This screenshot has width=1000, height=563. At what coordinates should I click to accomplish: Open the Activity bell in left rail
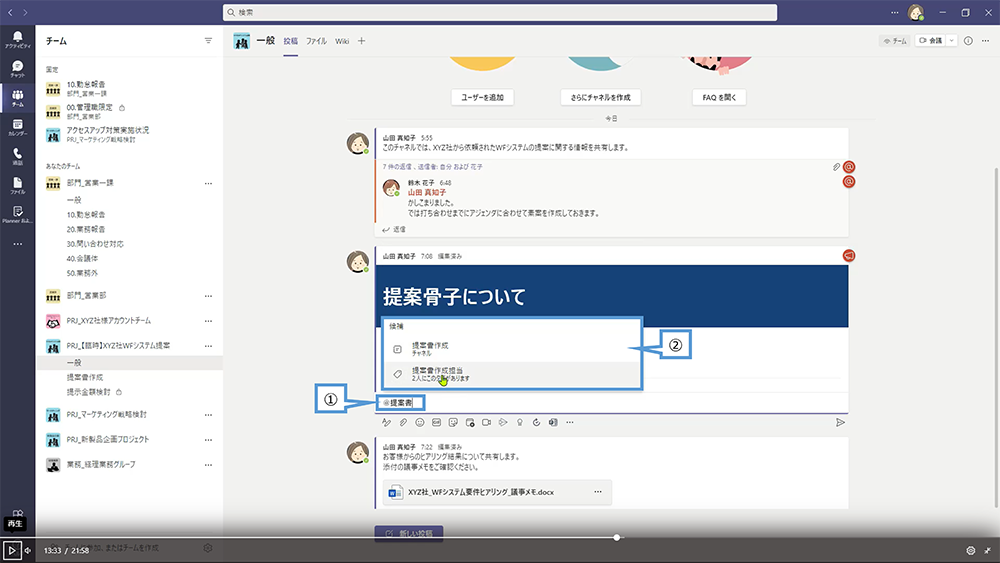pyautogui.click(x=17, y=39)
